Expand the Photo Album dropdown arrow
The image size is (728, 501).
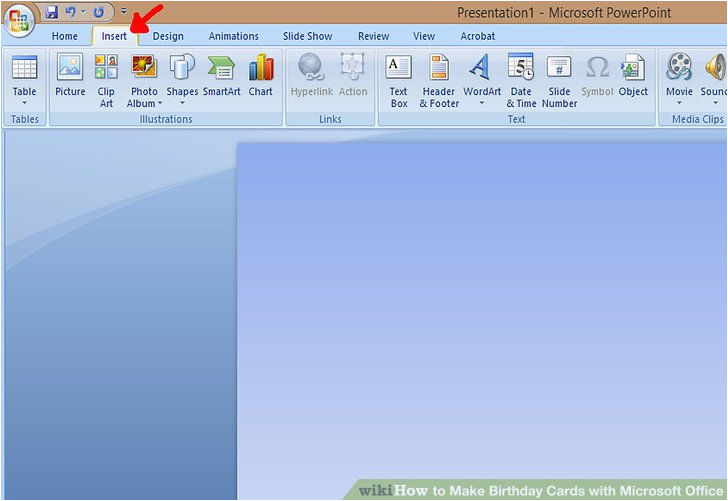[x=160, y=103]
